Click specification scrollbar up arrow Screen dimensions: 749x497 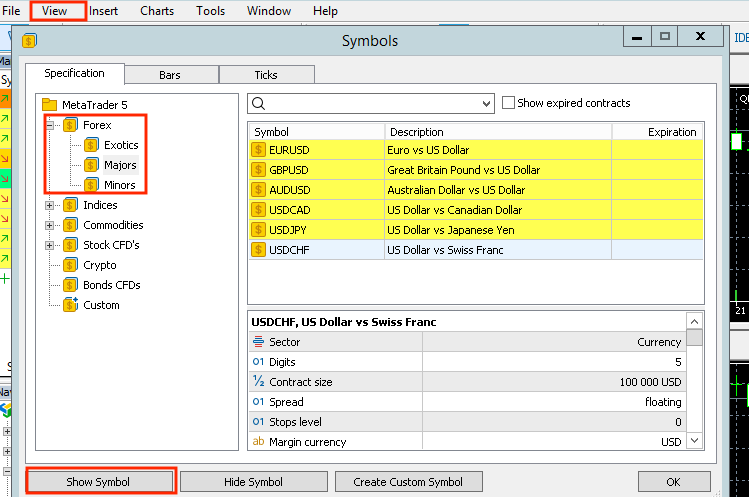point(695,321)
